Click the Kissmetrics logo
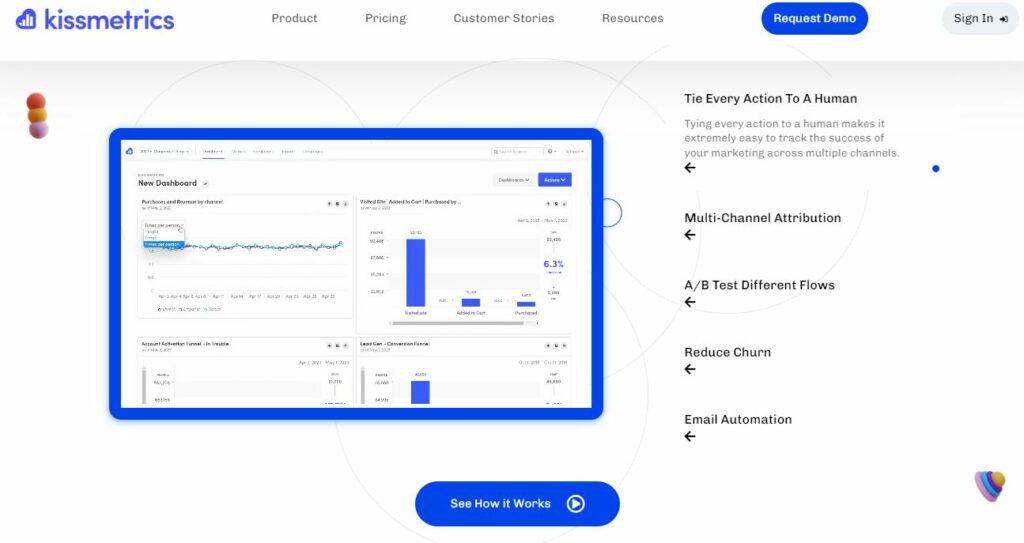Viewport: 1024px width, 543px height. tap(95, 20)
